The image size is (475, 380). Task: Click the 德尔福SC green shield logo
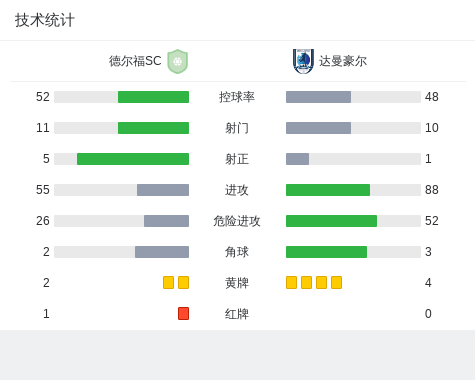click(x=178, y=61)
